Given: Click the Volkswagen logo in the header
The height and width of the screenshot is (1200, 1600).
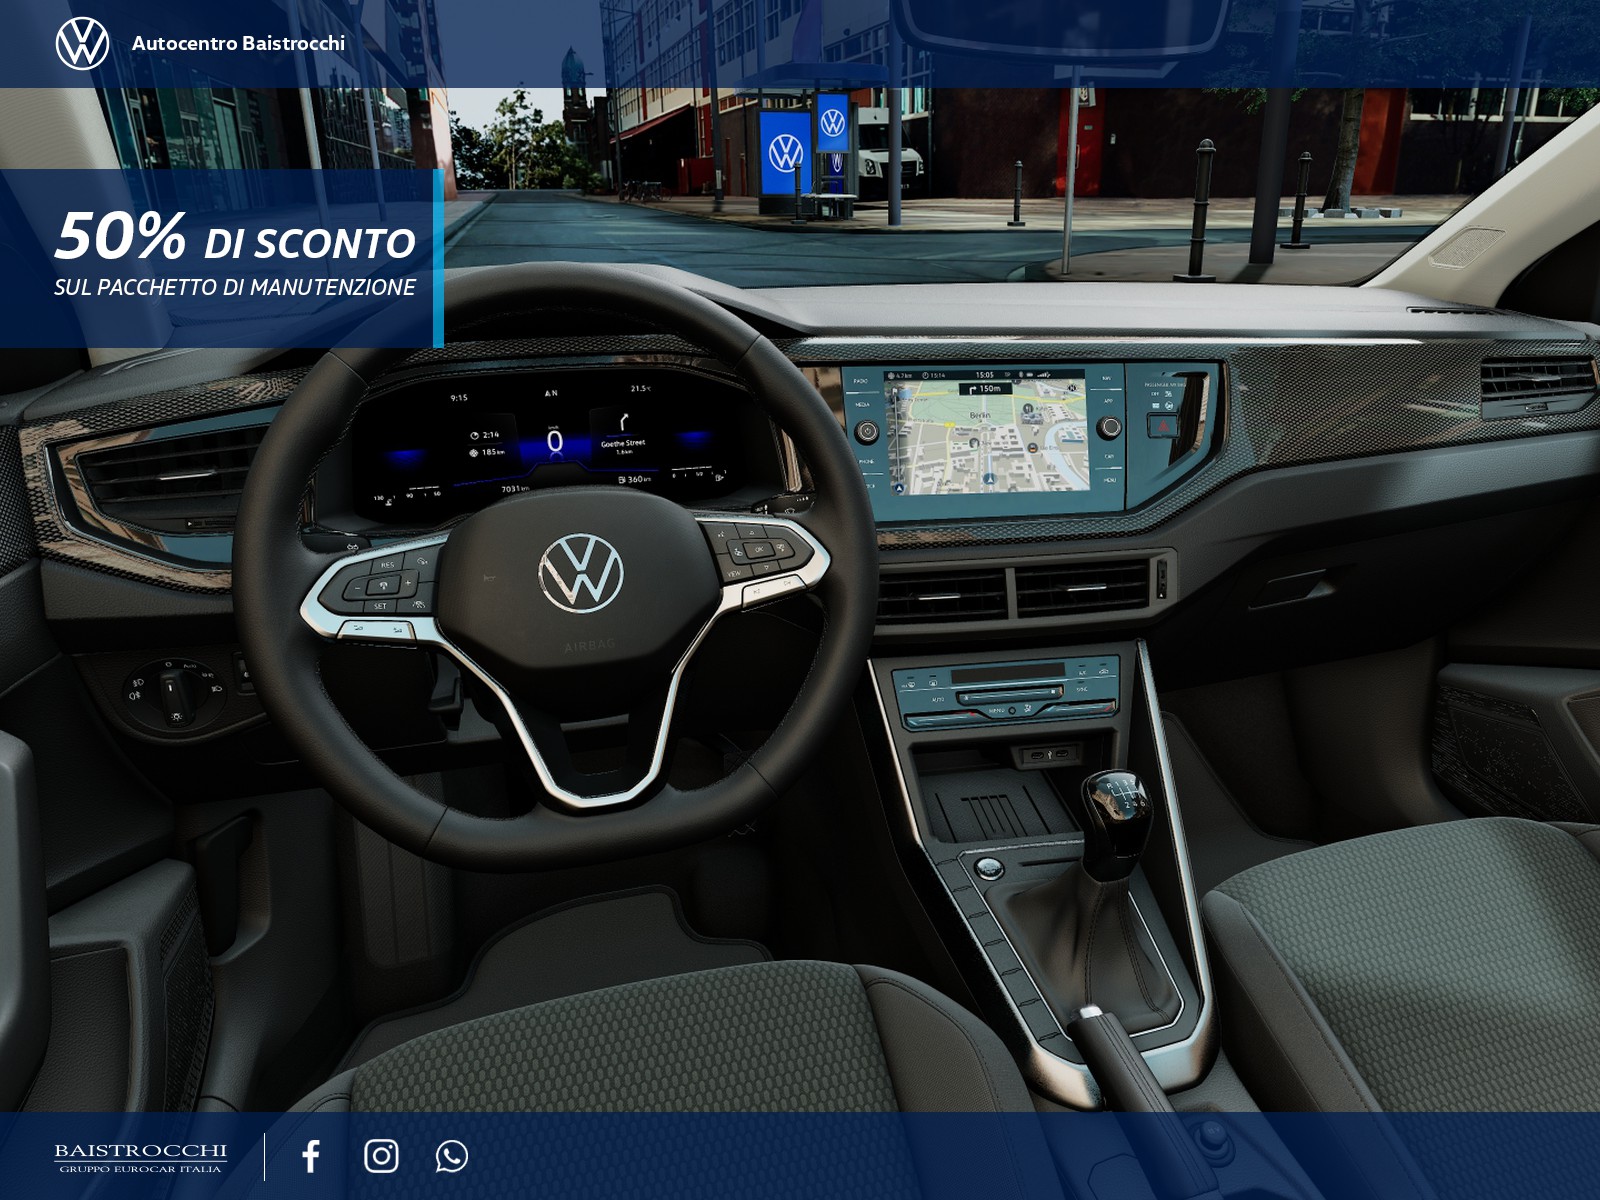Looking at the screenshot, I should point(82,43).
